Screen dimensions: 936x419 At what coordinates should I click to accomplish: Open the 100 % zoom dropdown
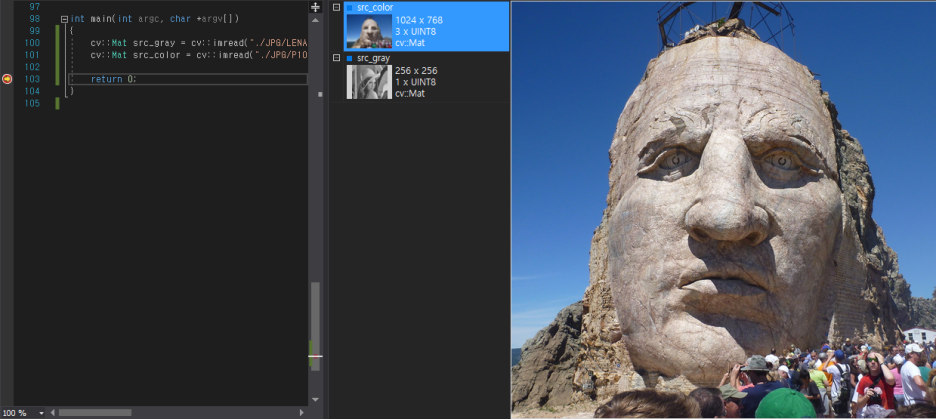[41, 412]
